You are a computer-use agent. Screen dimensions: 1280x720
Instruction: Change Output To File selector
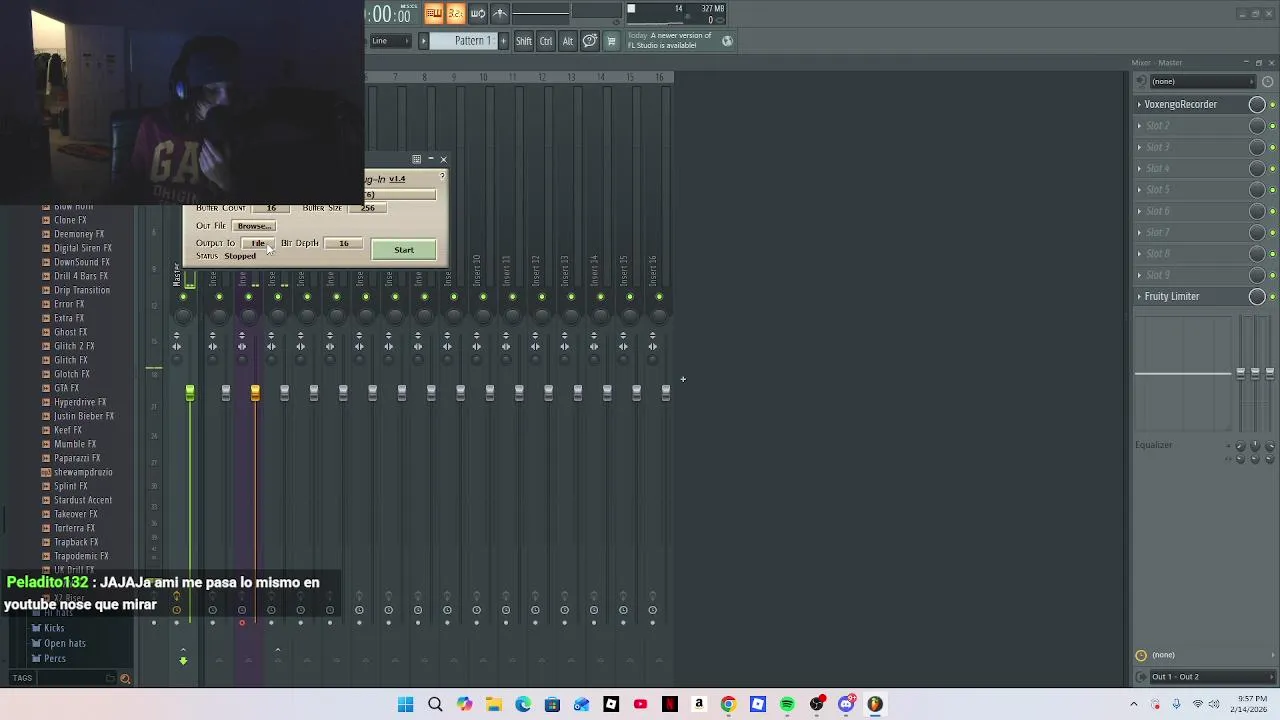click(x=258, y=243)
